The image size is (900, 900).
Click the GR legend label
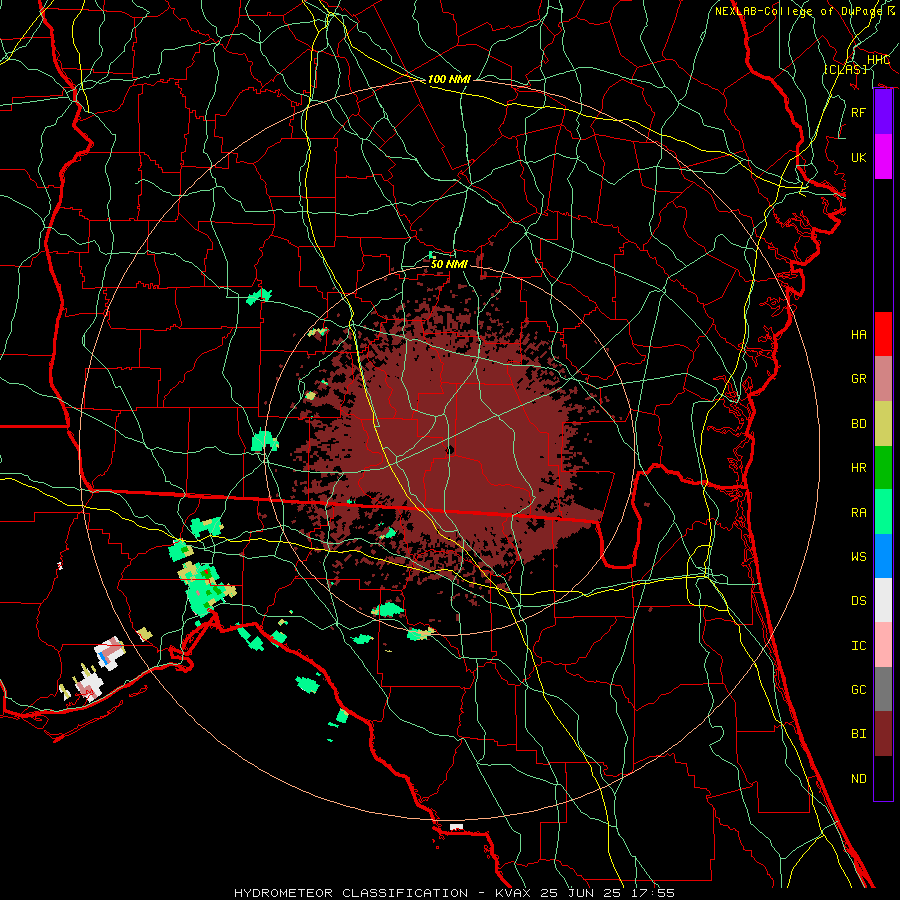point(858,379)
